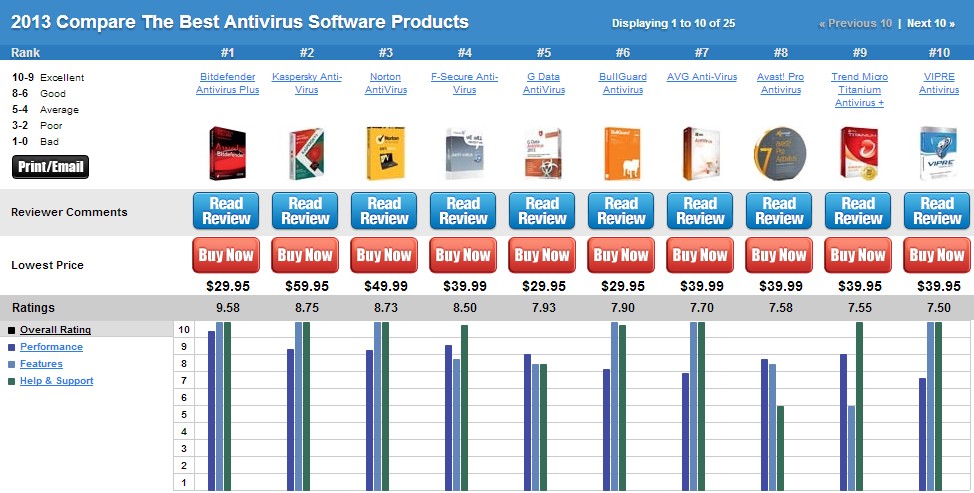The height and width of the screenshot is (493, 974).
Task: Read Review for rank #3 Norton
Action: [384, 211]
